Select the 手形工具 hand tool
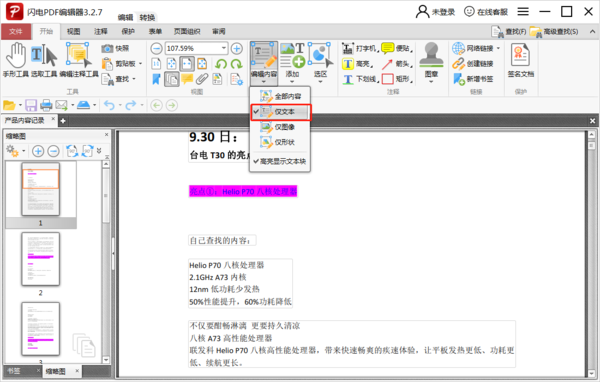Screen dimensions: 600x382 coord(15,60)
